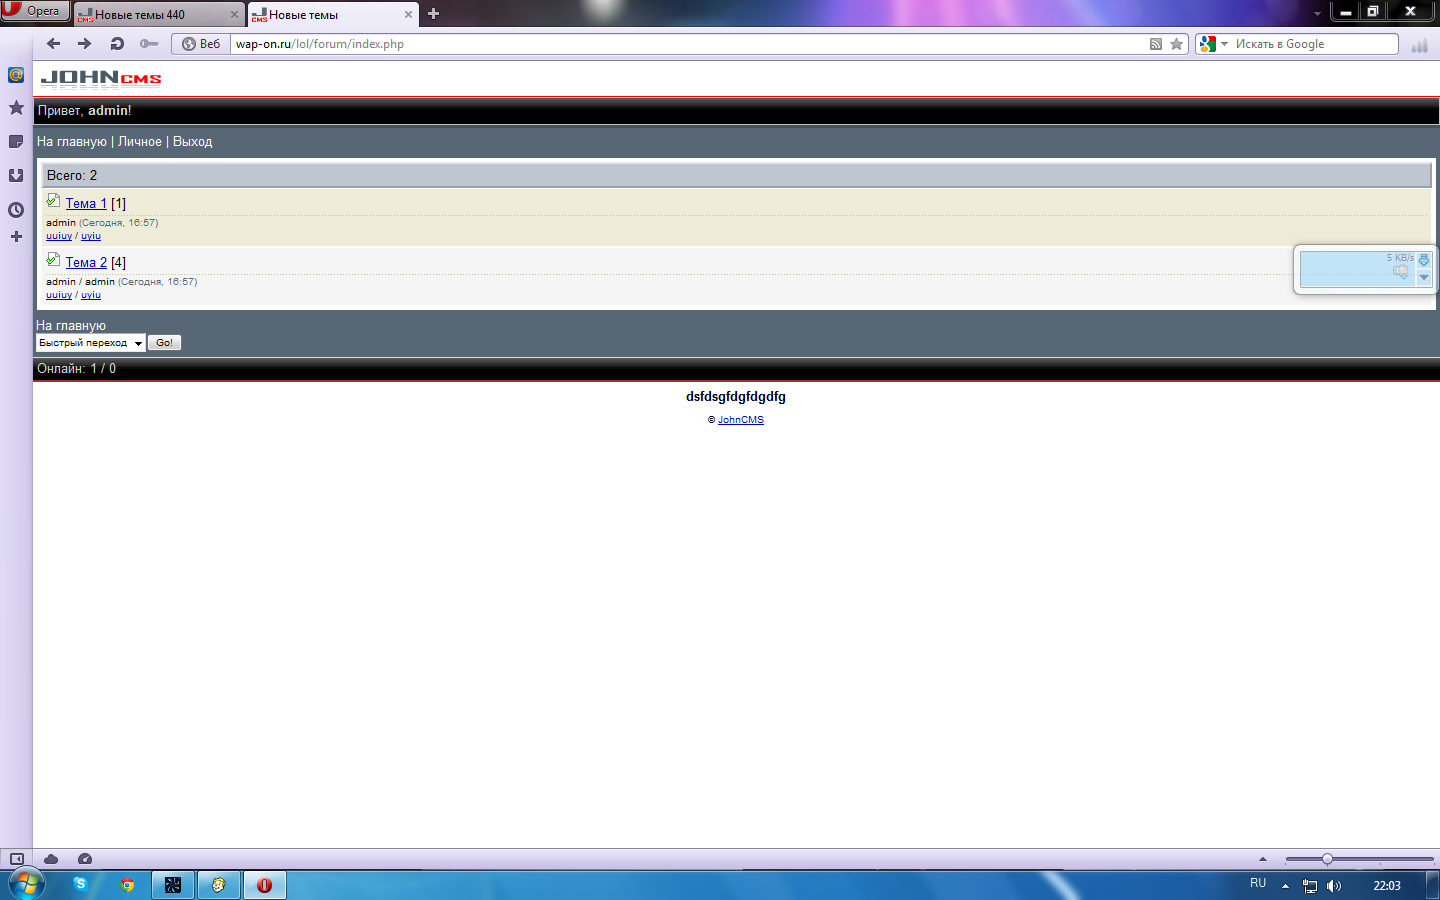Open the JohnCMS copyright link

[x=741, y=420]
